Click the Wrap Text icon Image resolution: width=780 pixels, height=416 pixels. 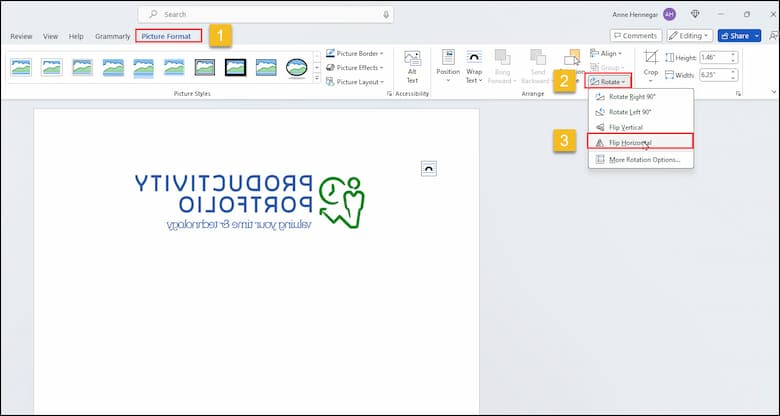pos(474,66)
